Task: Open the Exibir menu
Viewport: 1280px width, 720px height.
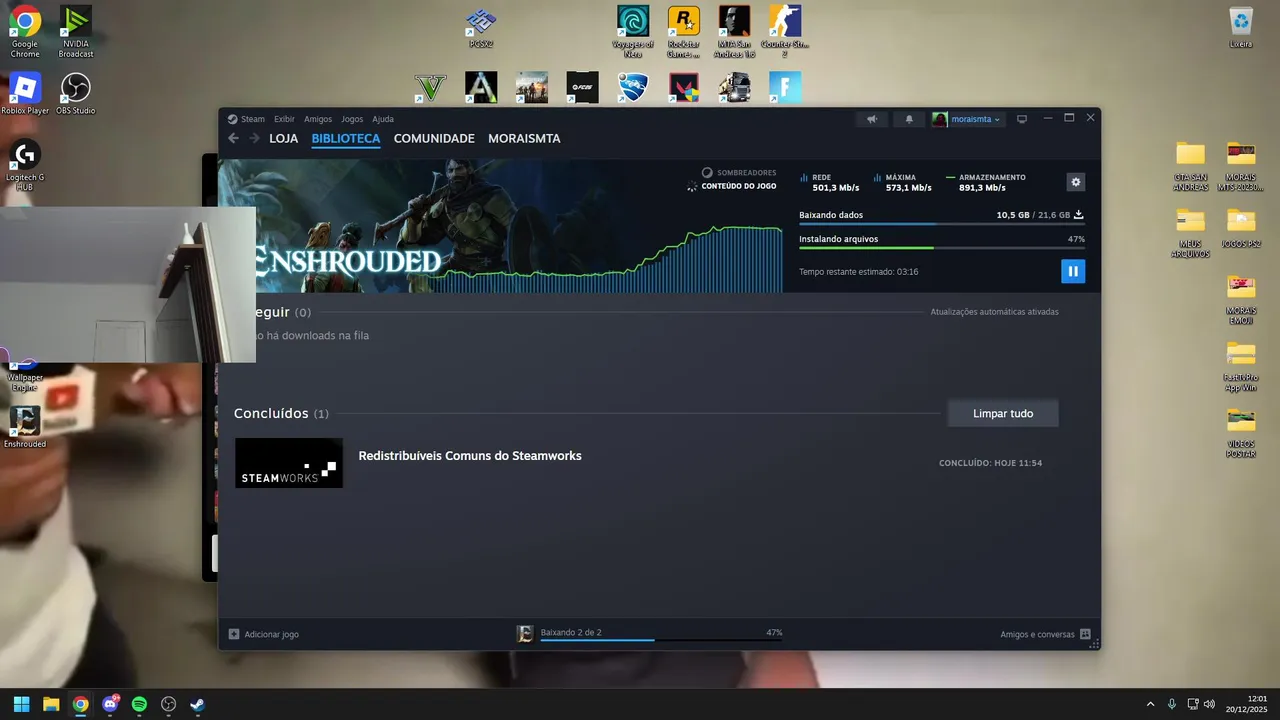Action: [284, 119]
